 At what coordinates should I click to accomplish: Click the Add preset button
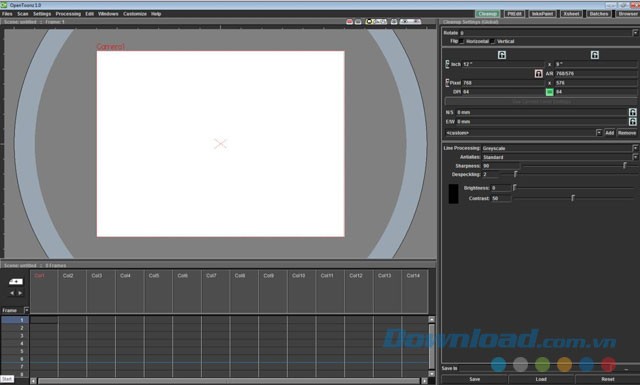(609, 133)
